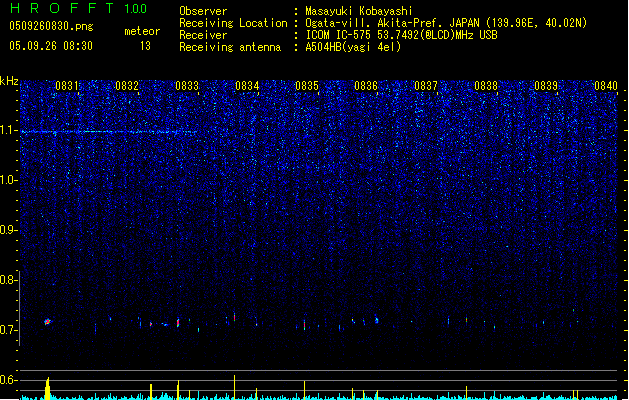Click the antenna value A504HB(yagi 4el)
Screen dimensions: 629x400
point(353,47)
